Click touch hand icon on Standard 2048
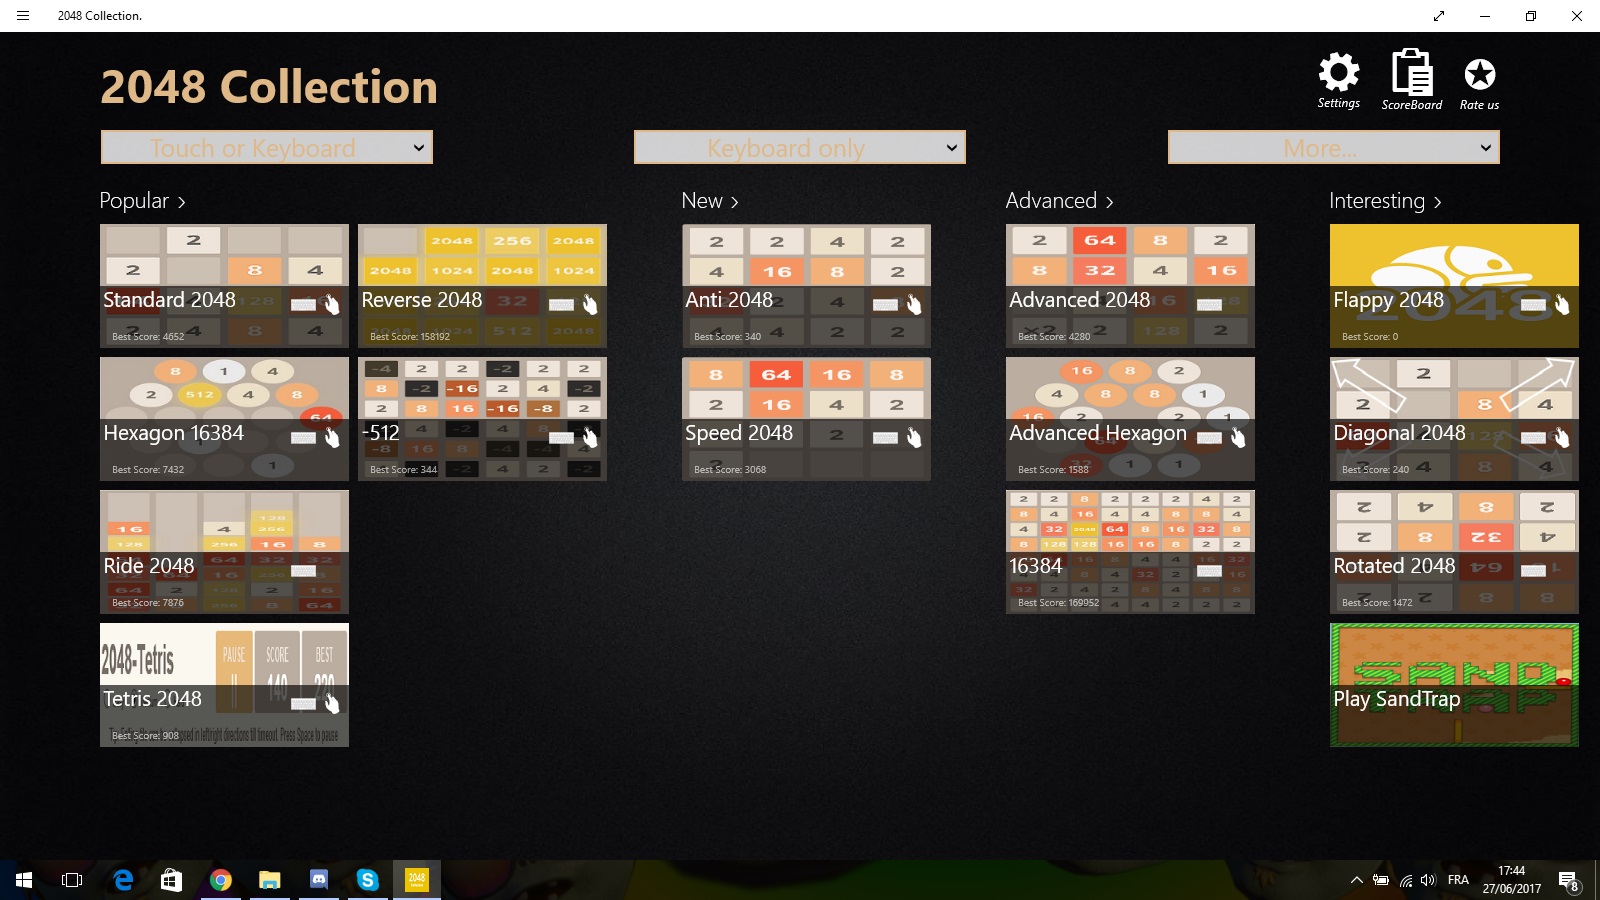 coord(332,304)
